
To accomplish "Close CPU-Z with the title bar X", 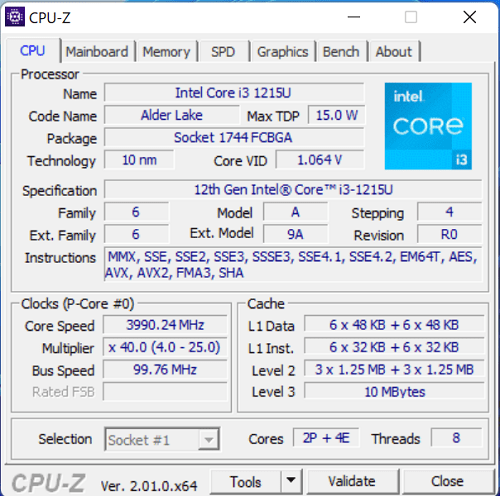I will [x=470, y=17].
